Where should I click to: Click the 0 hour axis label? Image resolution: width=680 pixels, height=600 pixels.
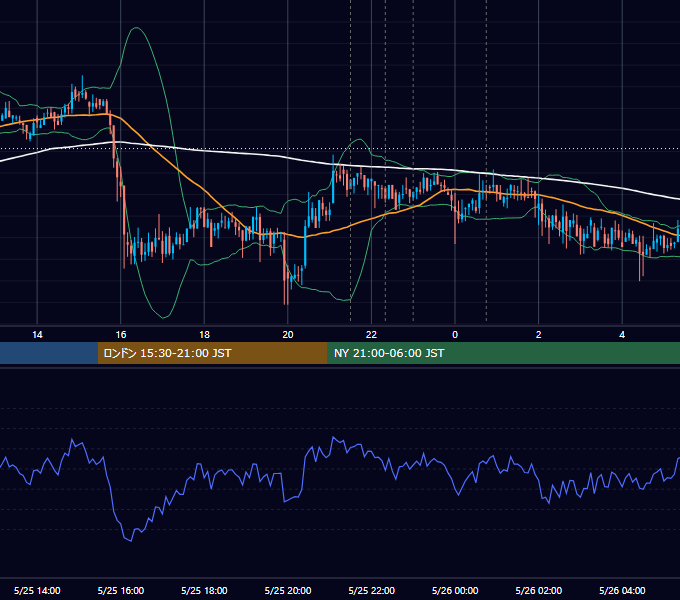(x=455, y=335)
